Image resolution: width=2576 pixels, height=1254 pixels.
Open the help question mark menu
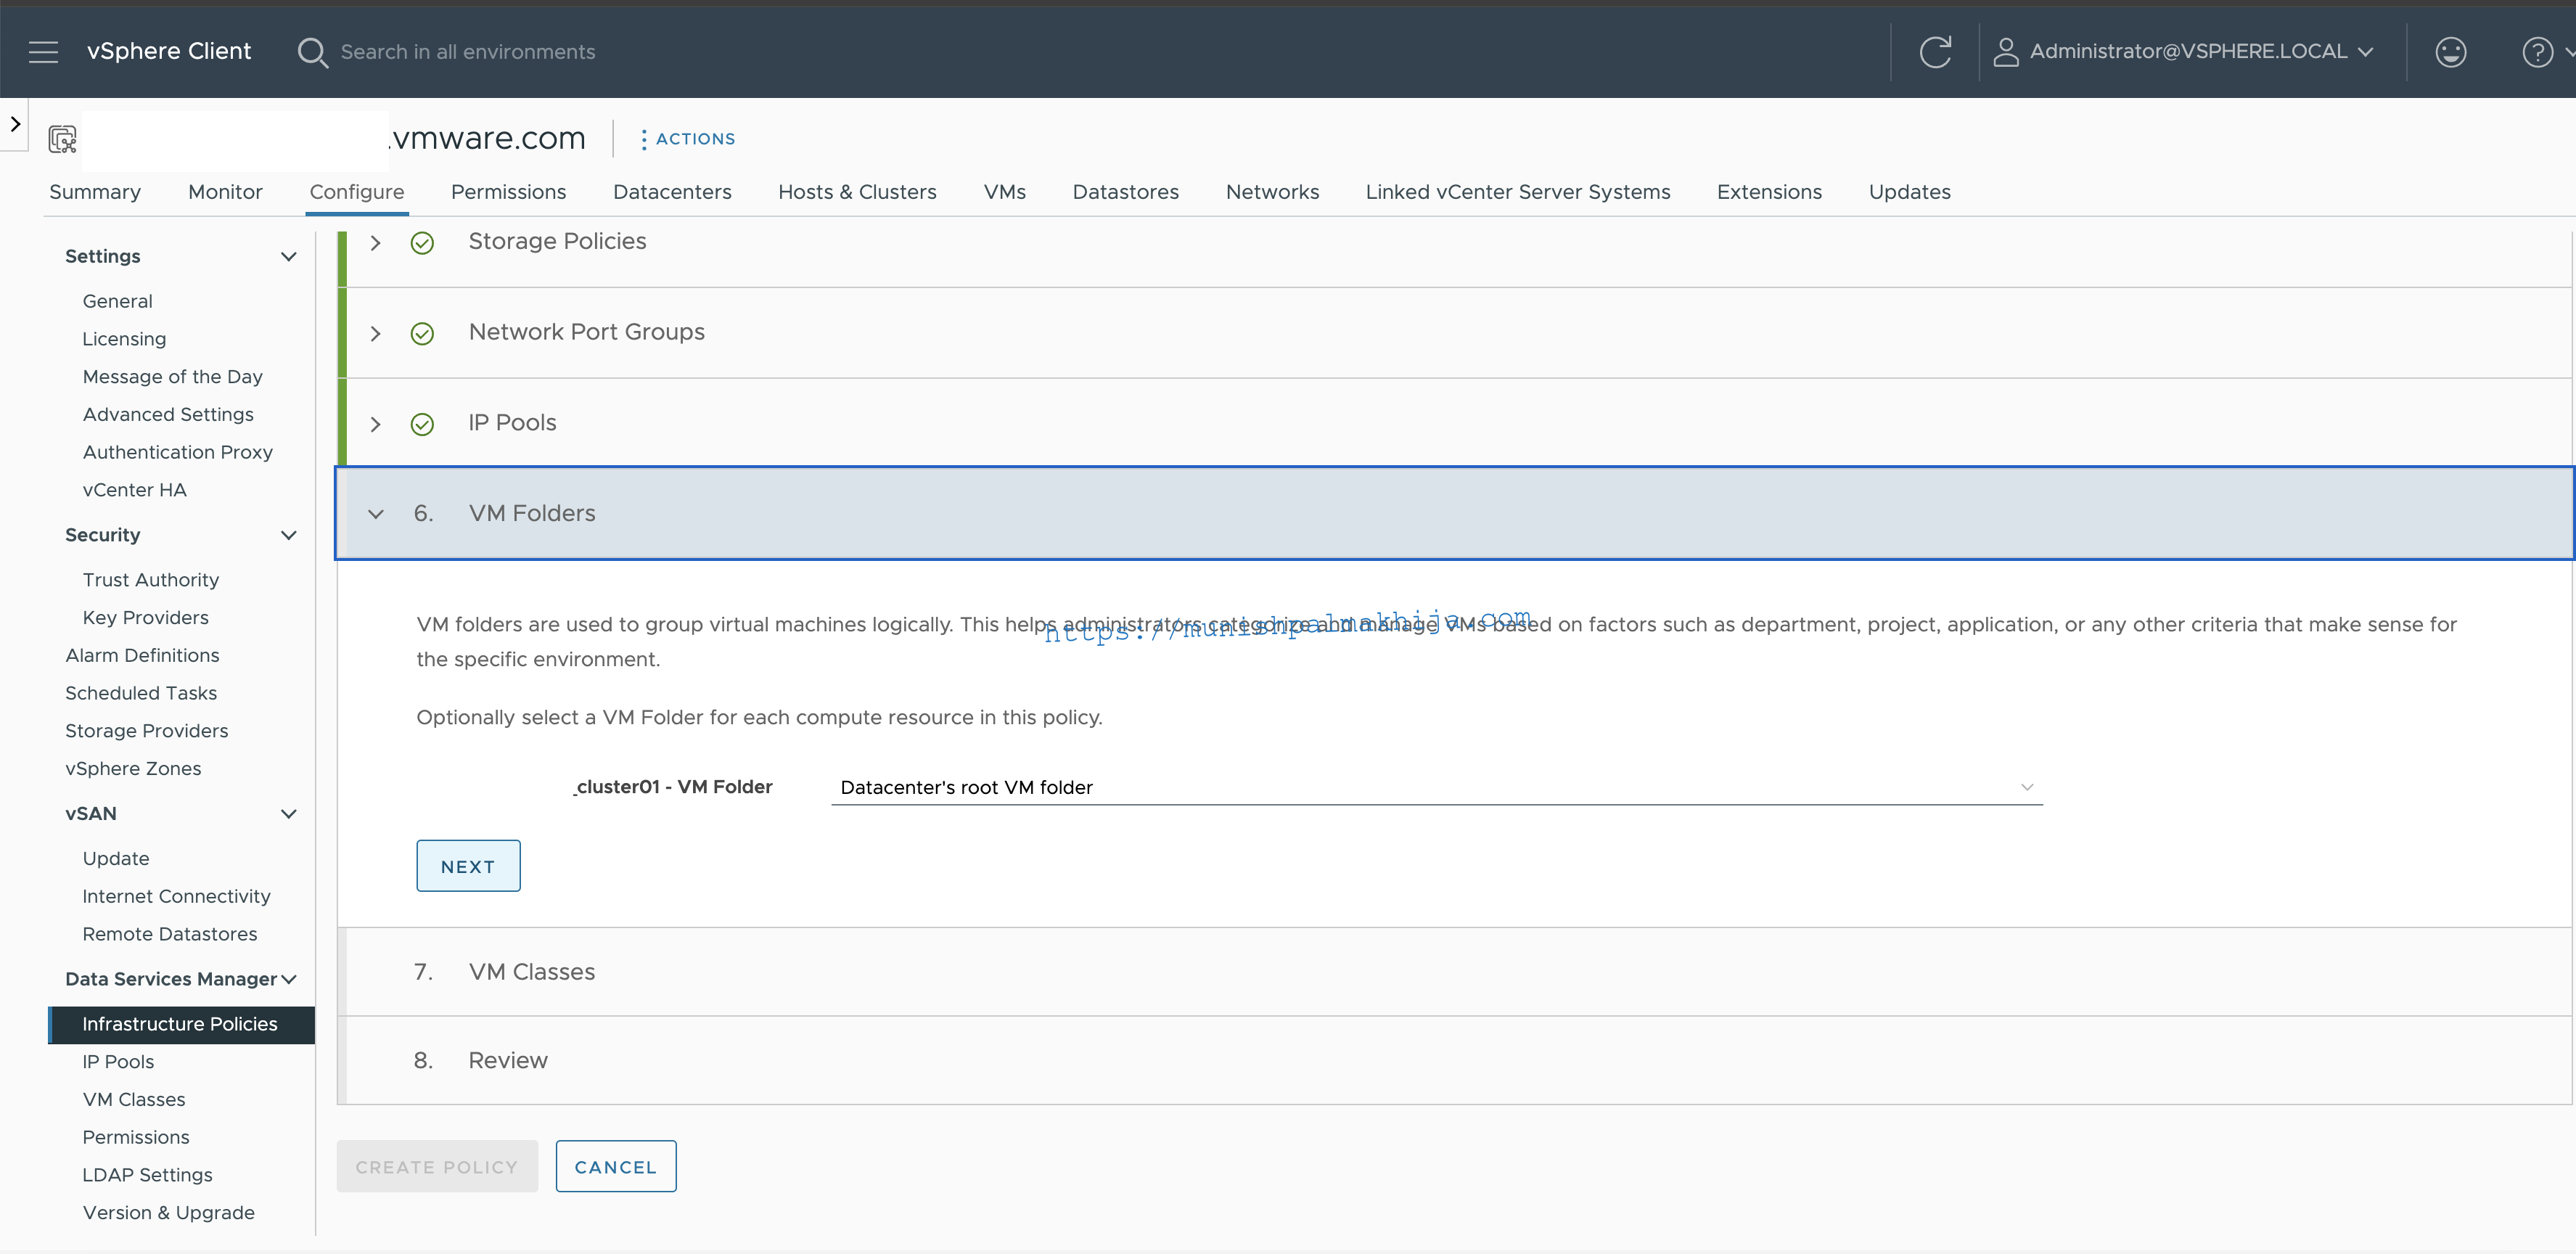coord(2537,52)
